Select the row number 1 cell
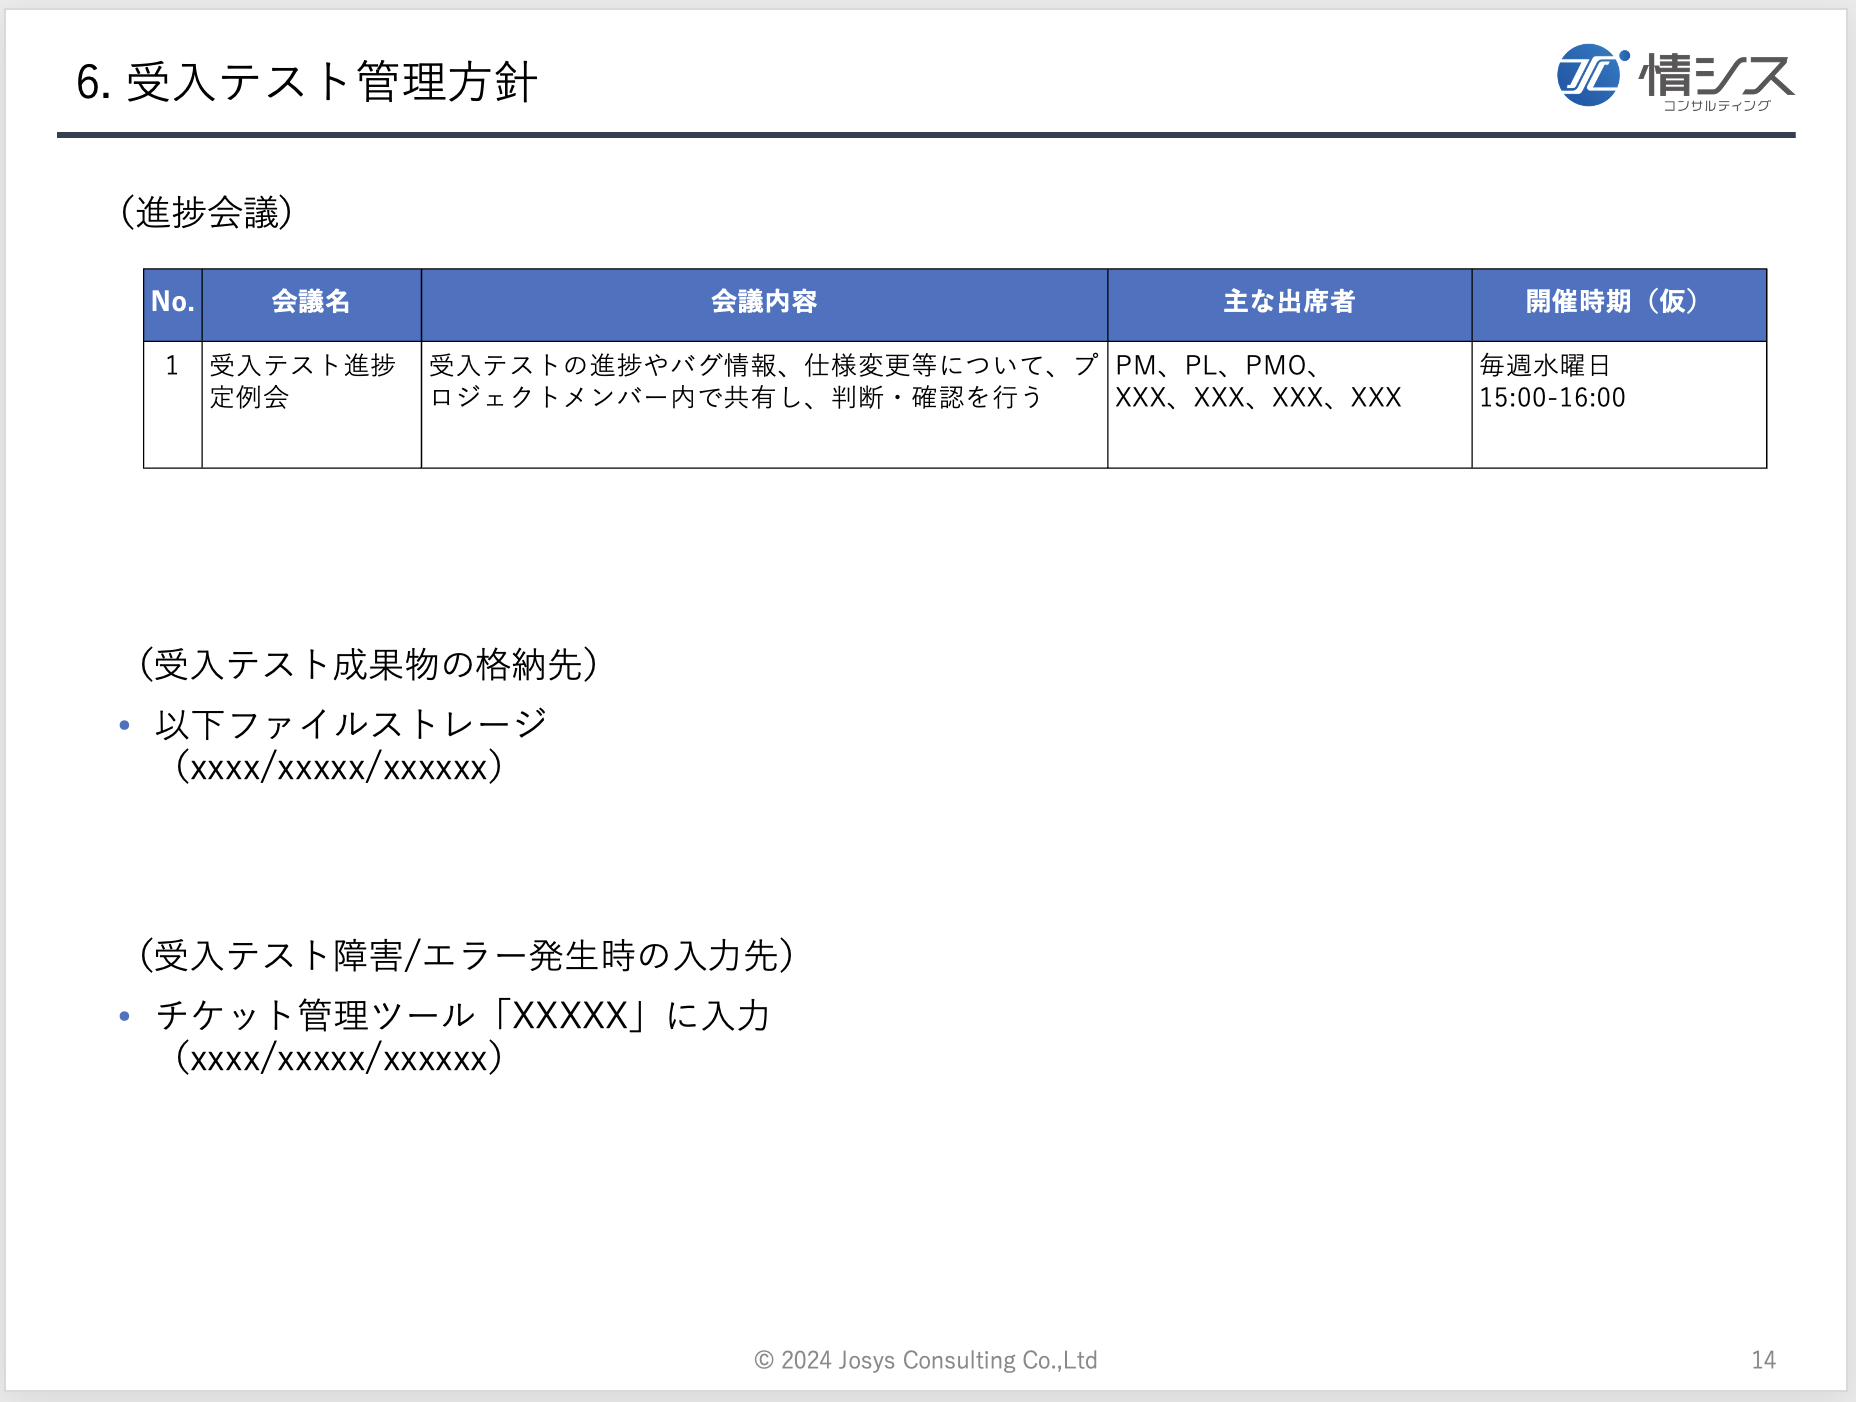This screenshot has height=1402, width=1856. click(173, 405)
